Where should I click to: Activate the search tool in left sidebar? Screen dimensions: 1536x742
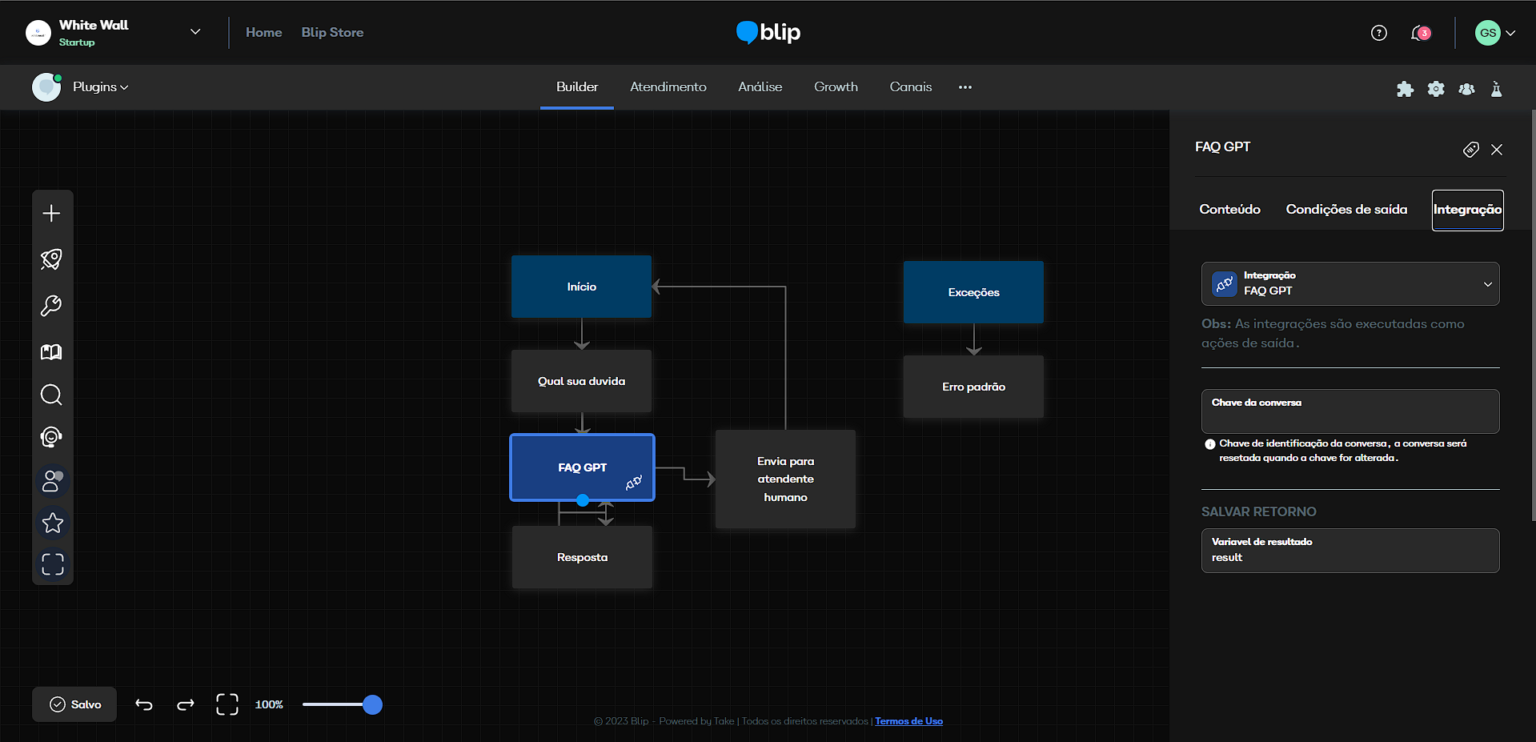pyautogui.click(x=51, y=394)
